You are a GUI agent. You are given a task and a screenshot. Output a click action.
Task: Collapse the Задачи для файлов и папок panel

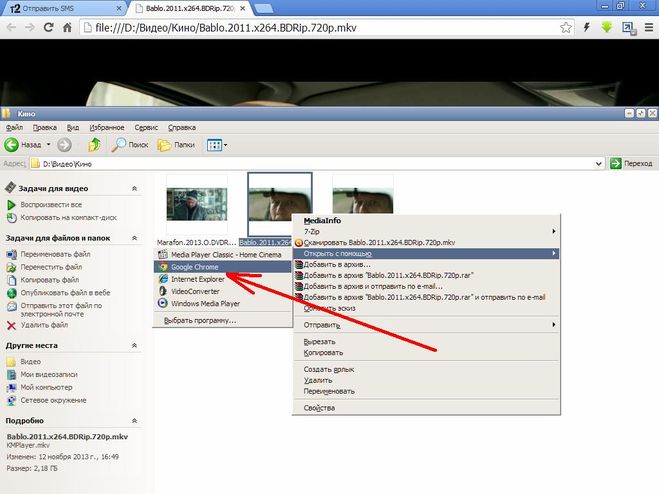click(x=134, y=238)
